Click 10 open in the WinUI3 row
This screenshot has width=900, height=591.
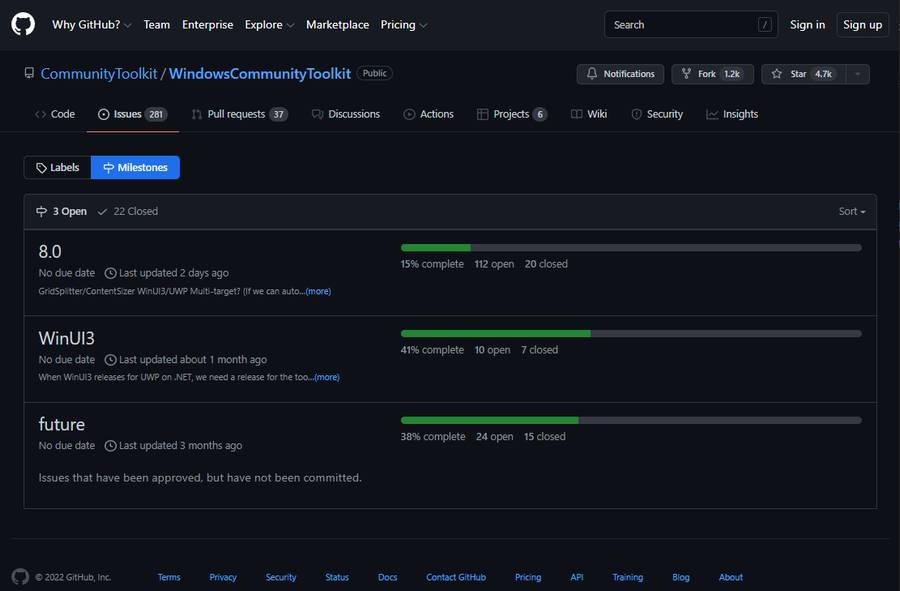tap(492, 350)
